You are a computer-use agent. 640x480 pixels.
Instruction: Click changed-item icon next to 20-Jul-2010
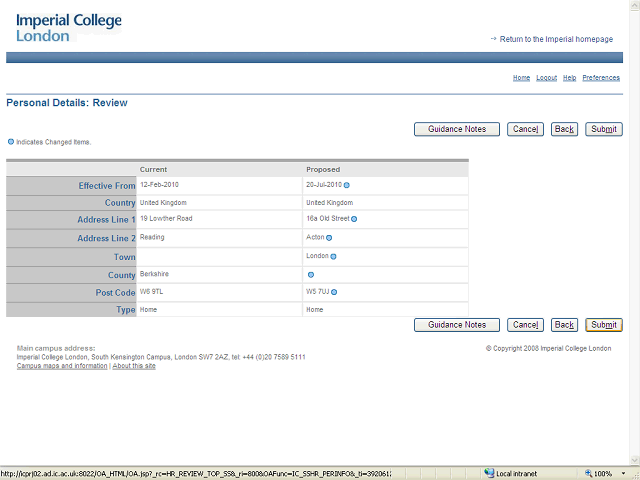point(347,185)
